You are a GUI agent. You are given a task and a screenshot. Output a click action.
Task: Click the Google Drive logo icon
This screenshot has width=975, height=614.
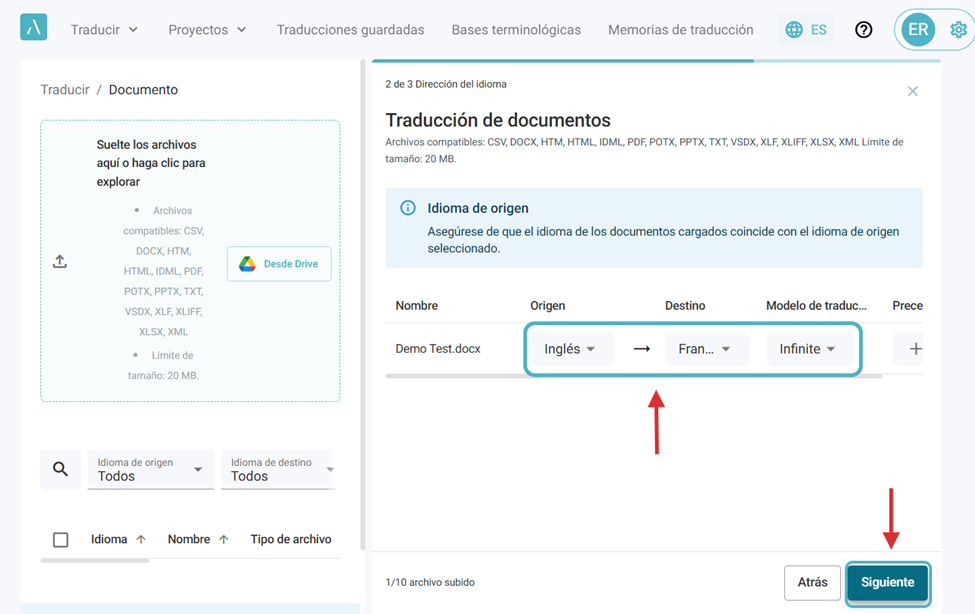click(247, 264)
